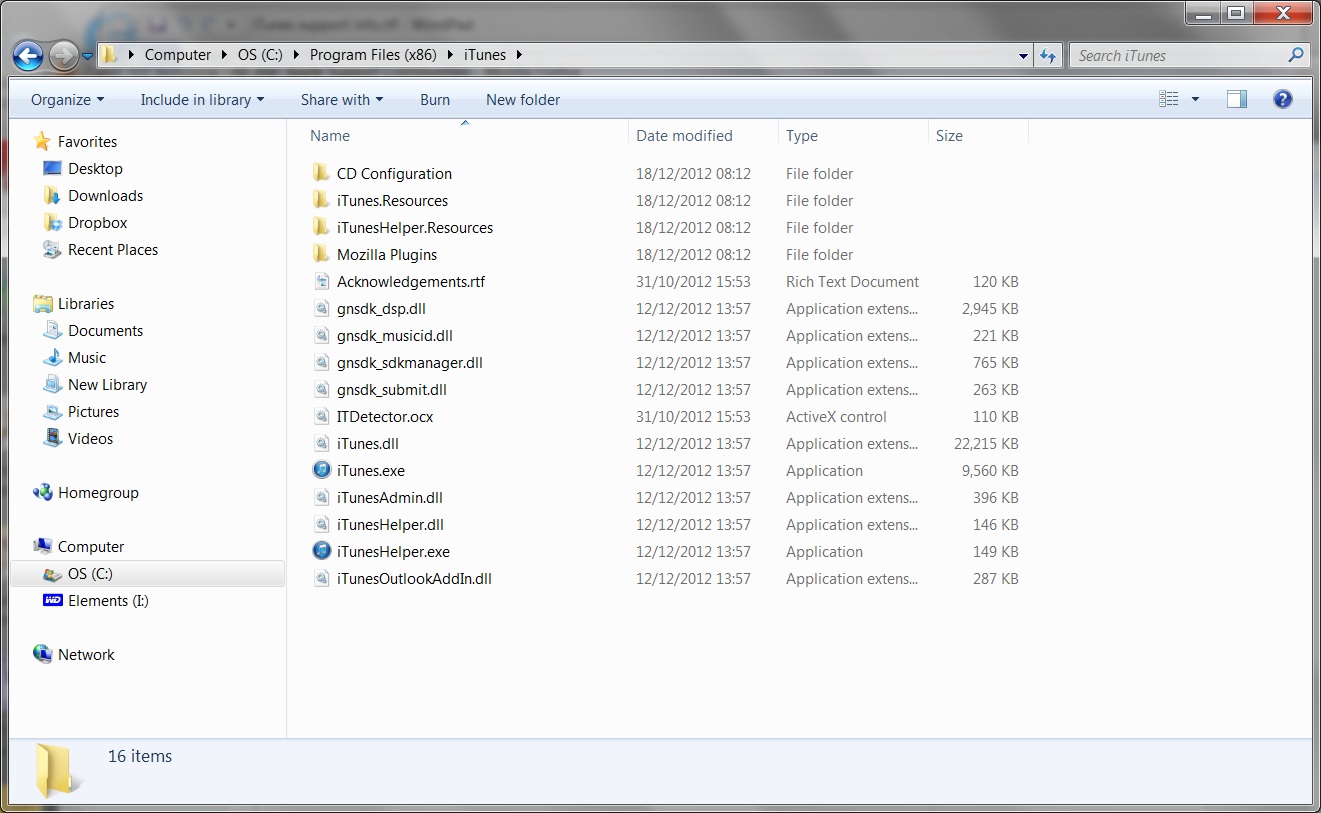Select the Homegroup icon in sidebar
Image resolution: width=1321 pixels, height=813 pixels.
click(x=43, y=492)
